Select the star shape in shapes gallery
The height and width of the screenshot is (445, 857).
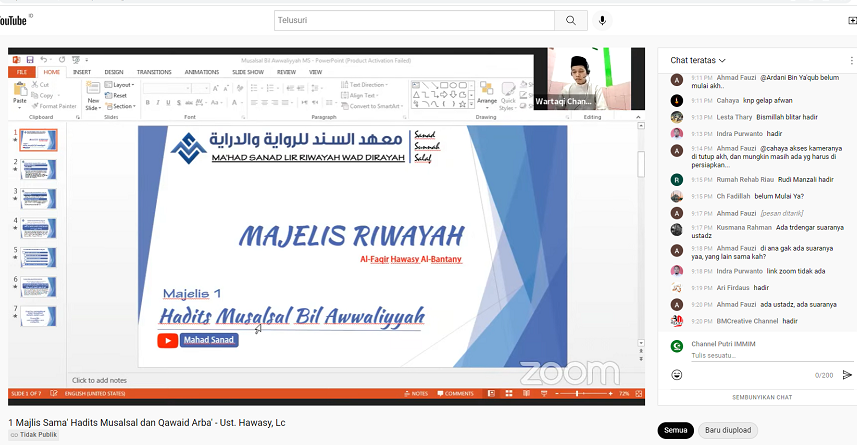tap(462, 103)
